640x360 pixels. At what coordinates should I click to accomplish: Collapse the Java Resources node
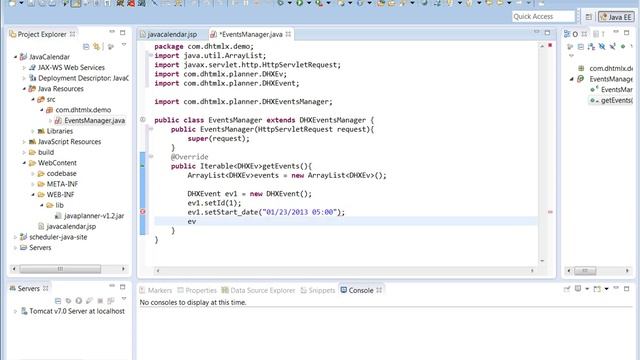24,89
